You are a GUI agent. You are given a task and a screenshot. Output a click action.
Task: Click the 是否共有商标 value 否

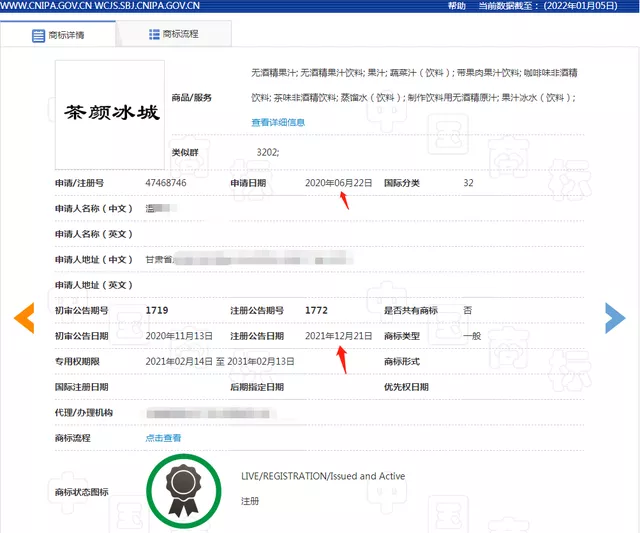click(467, 310)
